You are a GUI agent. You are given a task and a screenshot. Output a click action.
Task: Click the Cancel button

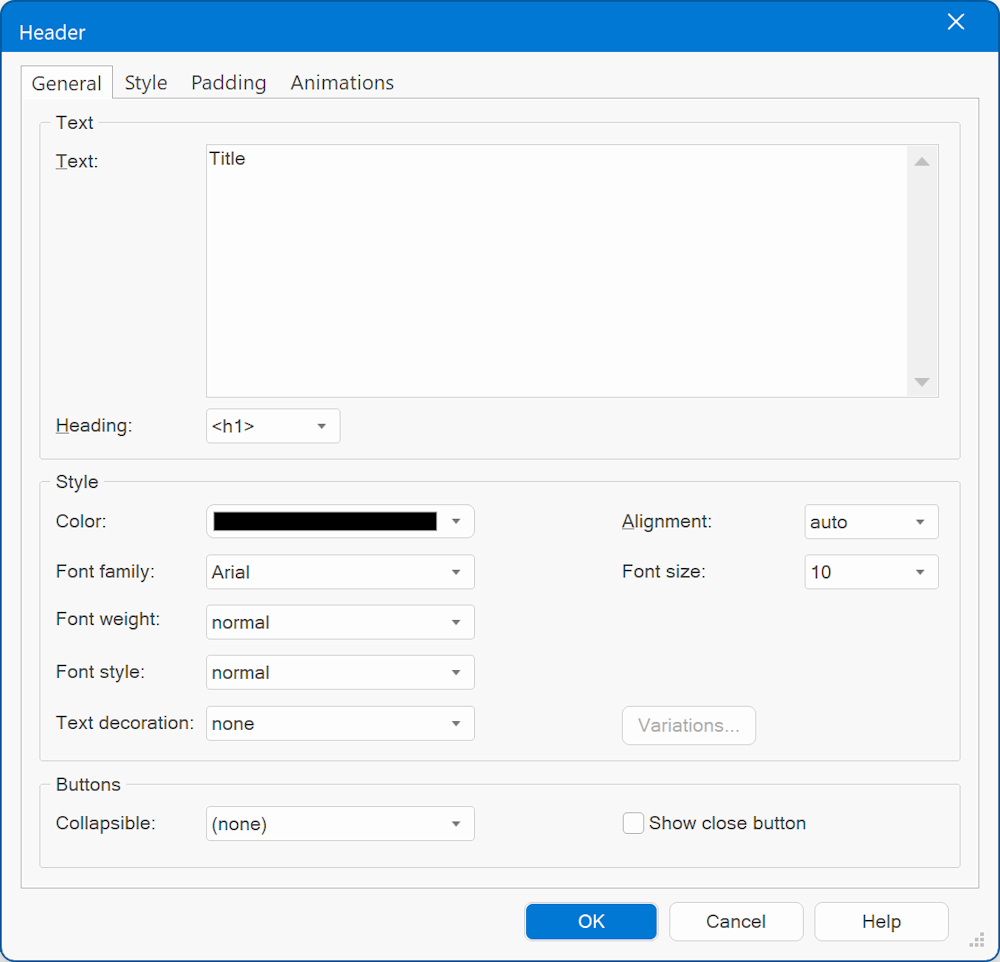click(x=736, y=921)
